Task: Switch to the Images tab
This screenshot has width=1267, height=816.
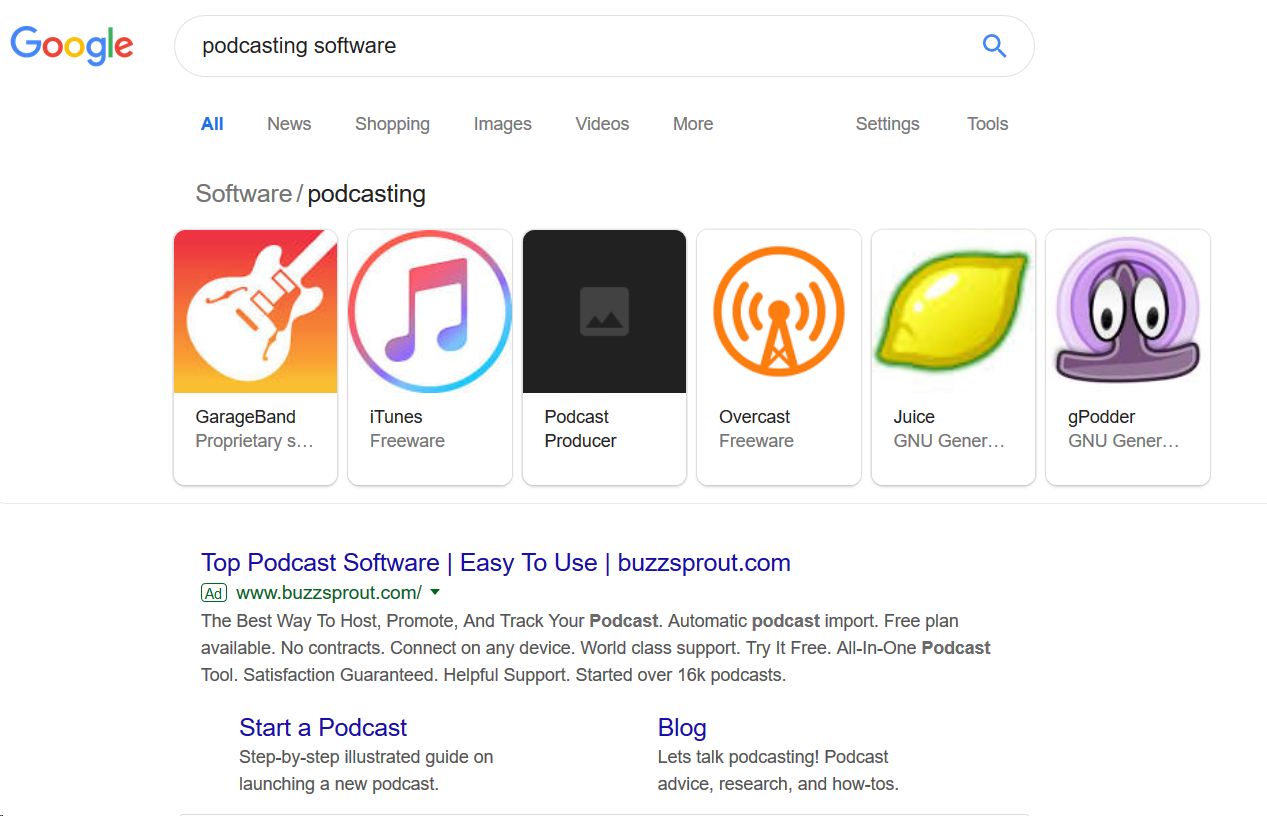Action: point(502,124)
